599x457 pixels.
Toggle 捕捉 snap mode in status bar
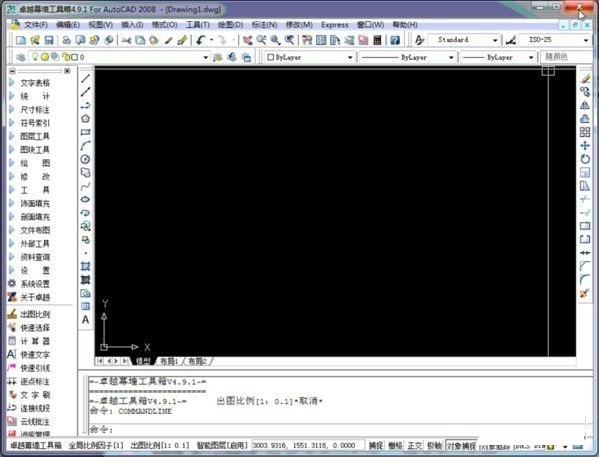click(376, 446)
